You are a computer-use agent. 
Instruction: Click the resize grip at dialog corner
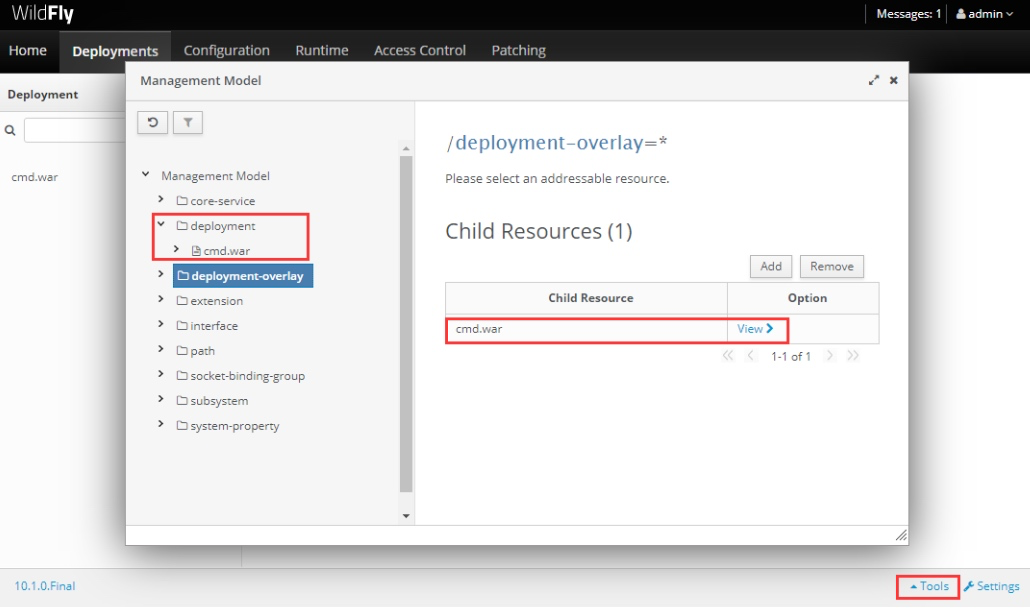tap(901, 536)
